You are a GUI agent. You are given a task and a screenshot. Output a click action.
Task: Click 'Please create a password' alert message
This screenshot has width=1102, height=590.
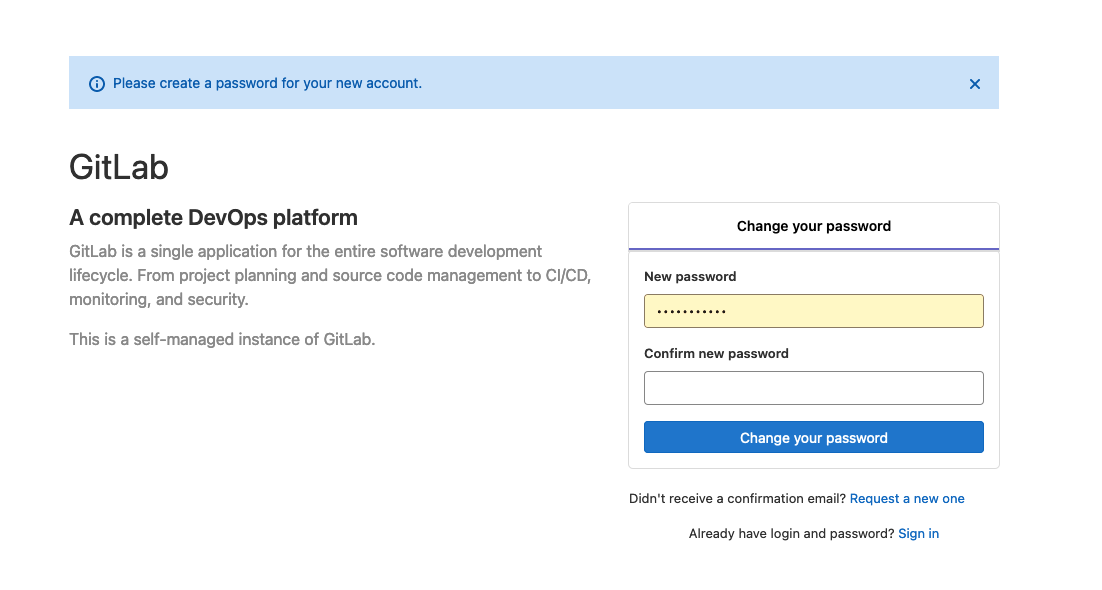point(267,83)
